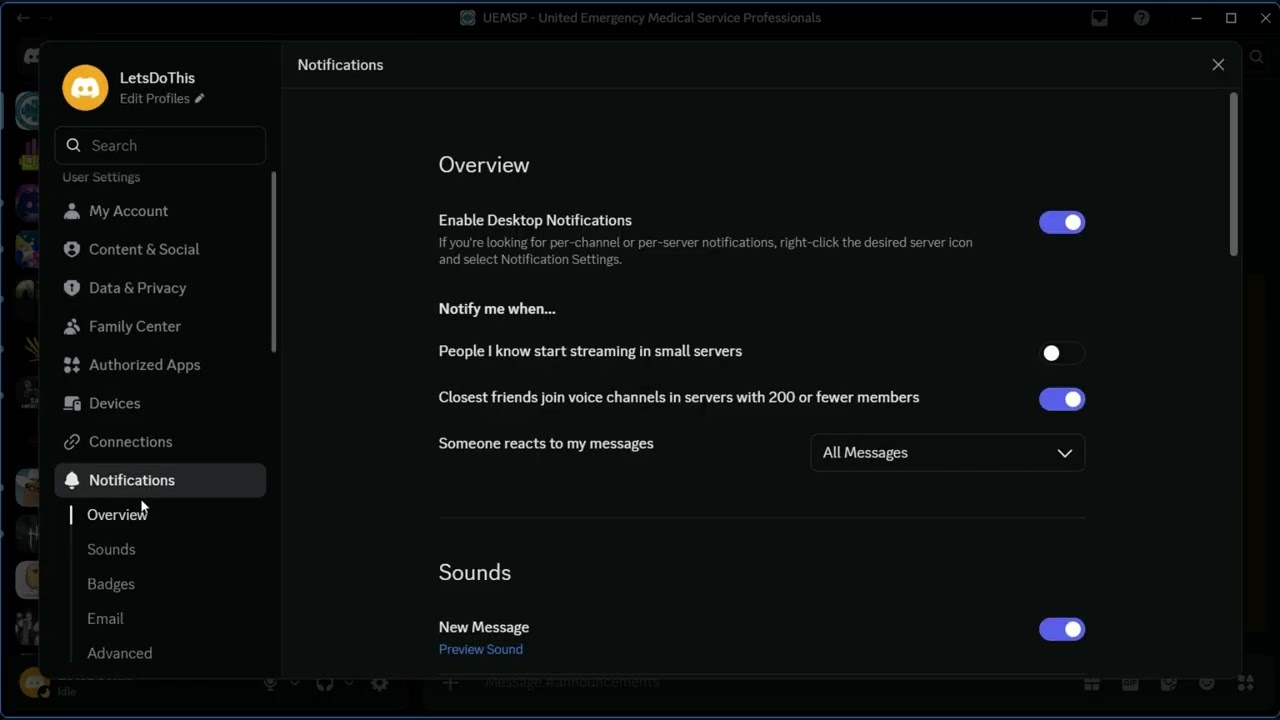1280x720 pixels.
Task: Select Notifications in the settings sidebar
Action: tap(160, 480)
